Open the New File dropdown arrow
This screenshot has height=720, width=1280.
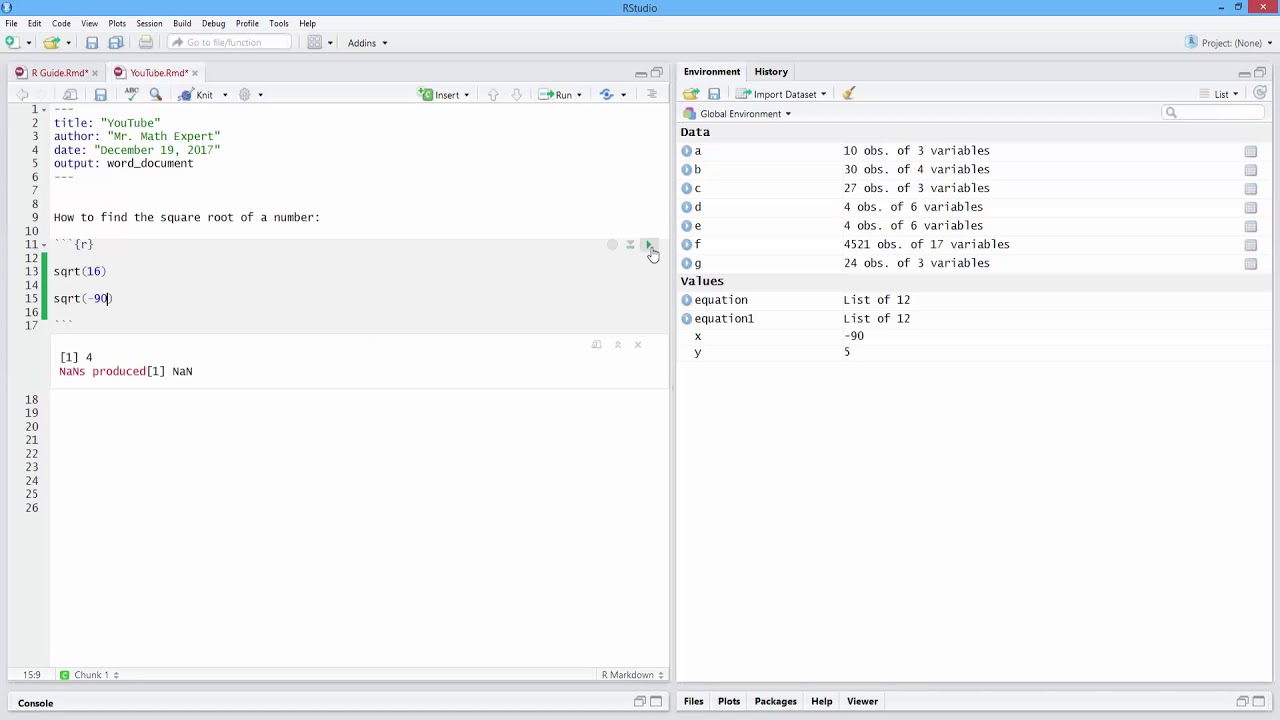click(28, 43)
